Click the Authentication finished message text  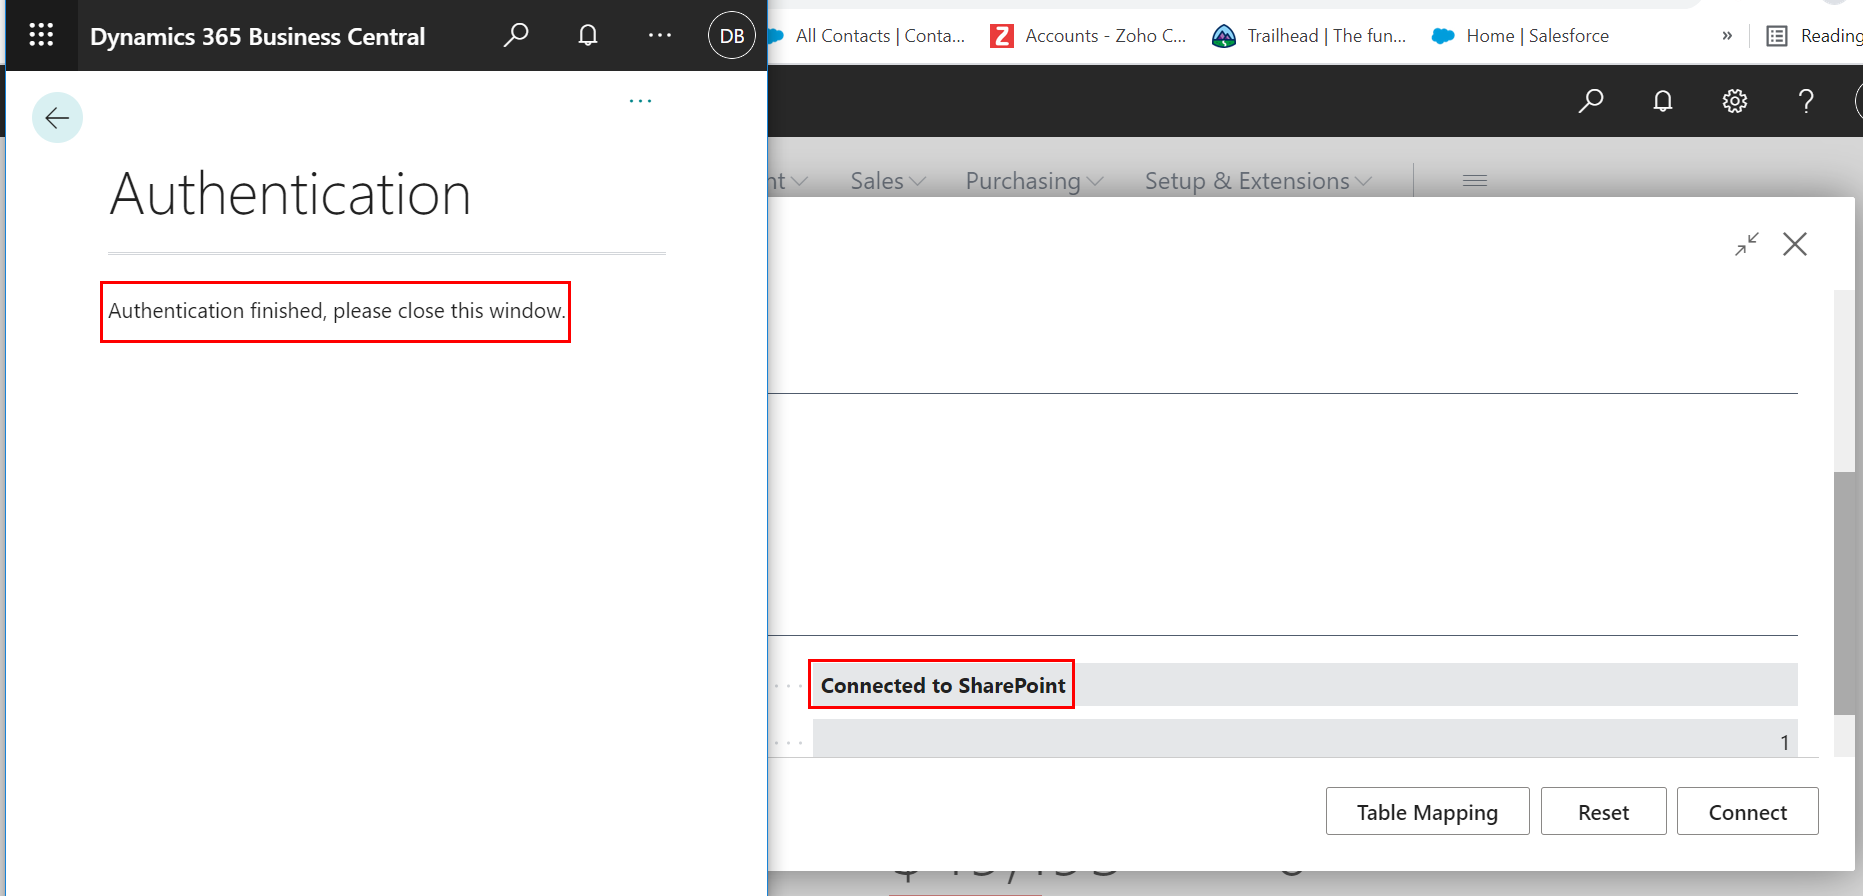coord(336,311)
